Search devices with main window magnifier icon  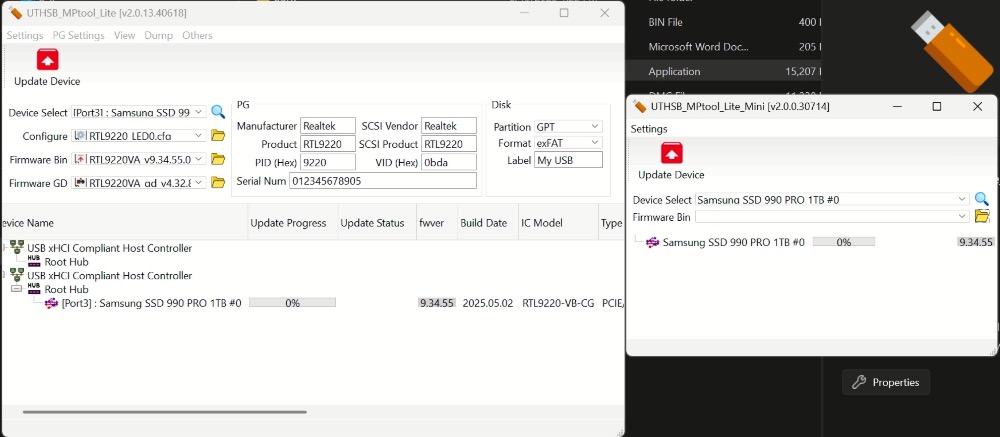[218, 112]
